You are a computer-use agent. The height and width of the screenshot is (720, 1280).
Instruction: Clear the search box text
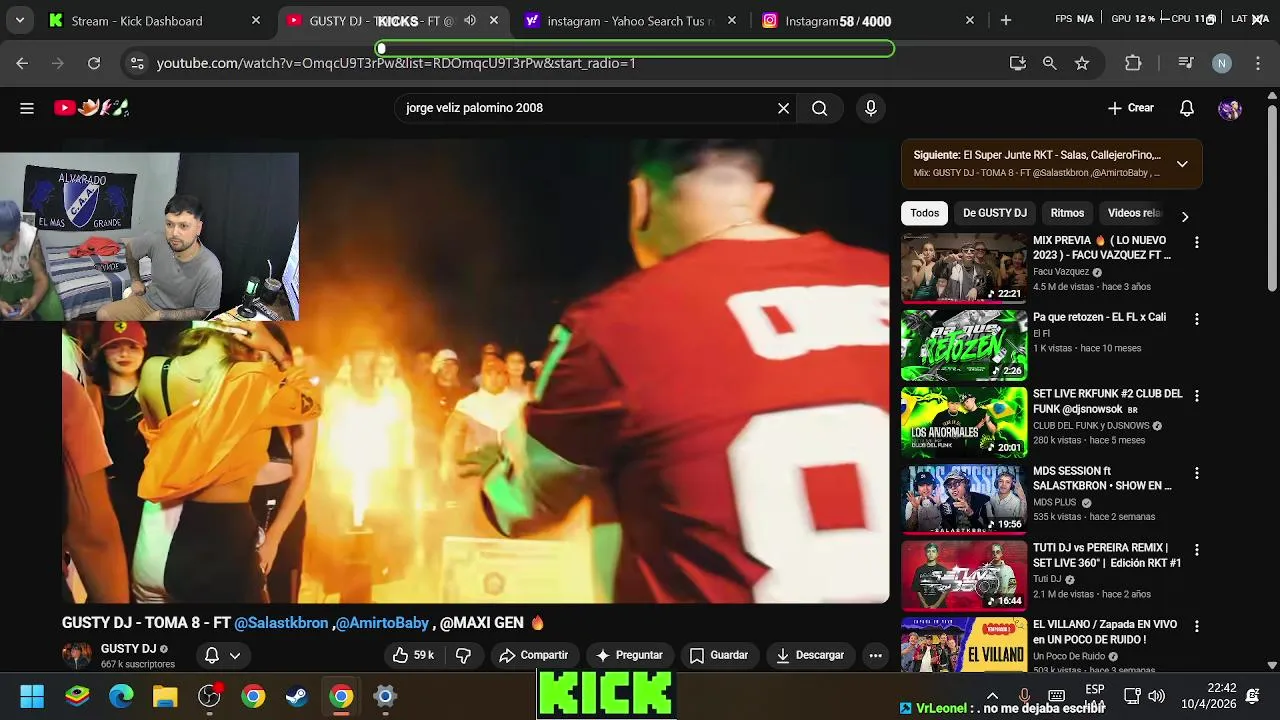click(x=783, y=108)
